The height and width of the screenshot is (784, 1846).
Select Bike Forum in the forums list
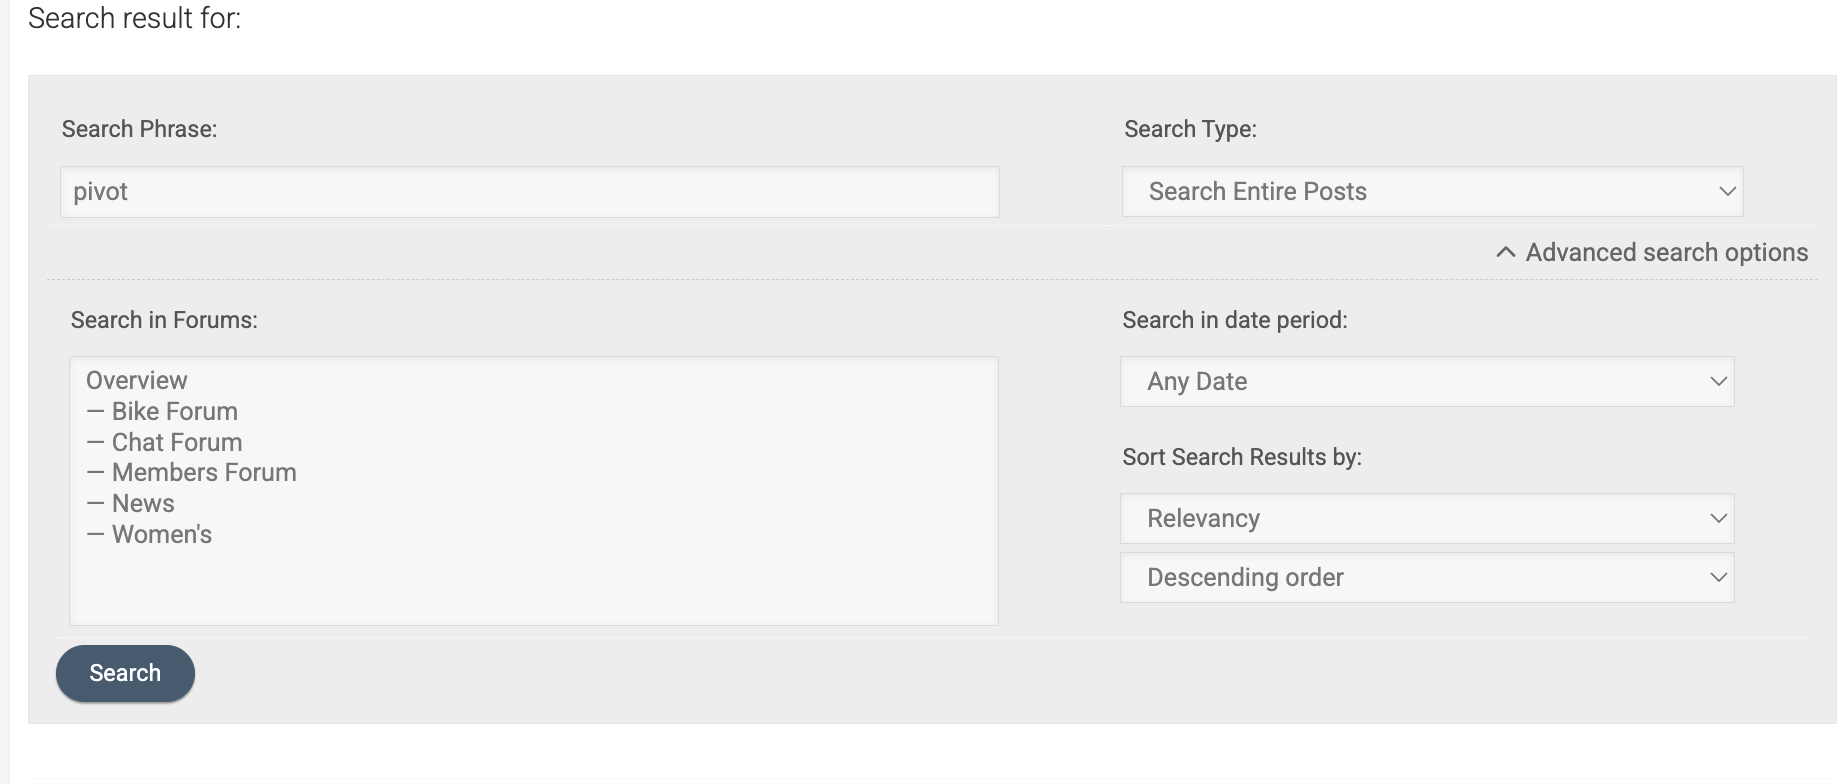tap(174, 412)
